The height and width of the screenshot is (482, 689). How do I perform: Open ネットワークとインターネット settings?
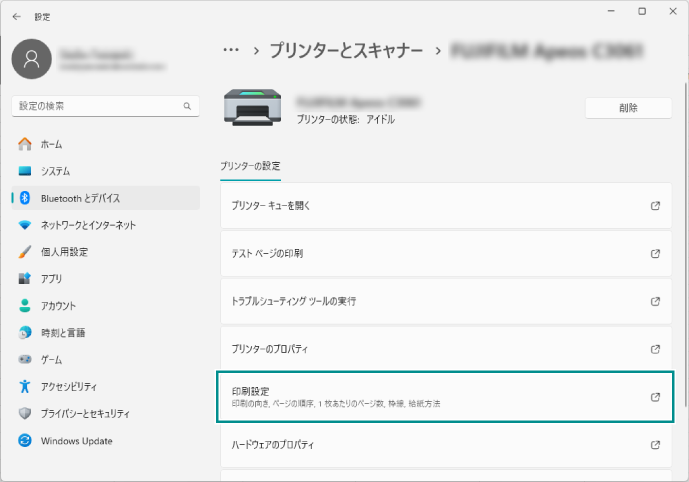point(88,225)
